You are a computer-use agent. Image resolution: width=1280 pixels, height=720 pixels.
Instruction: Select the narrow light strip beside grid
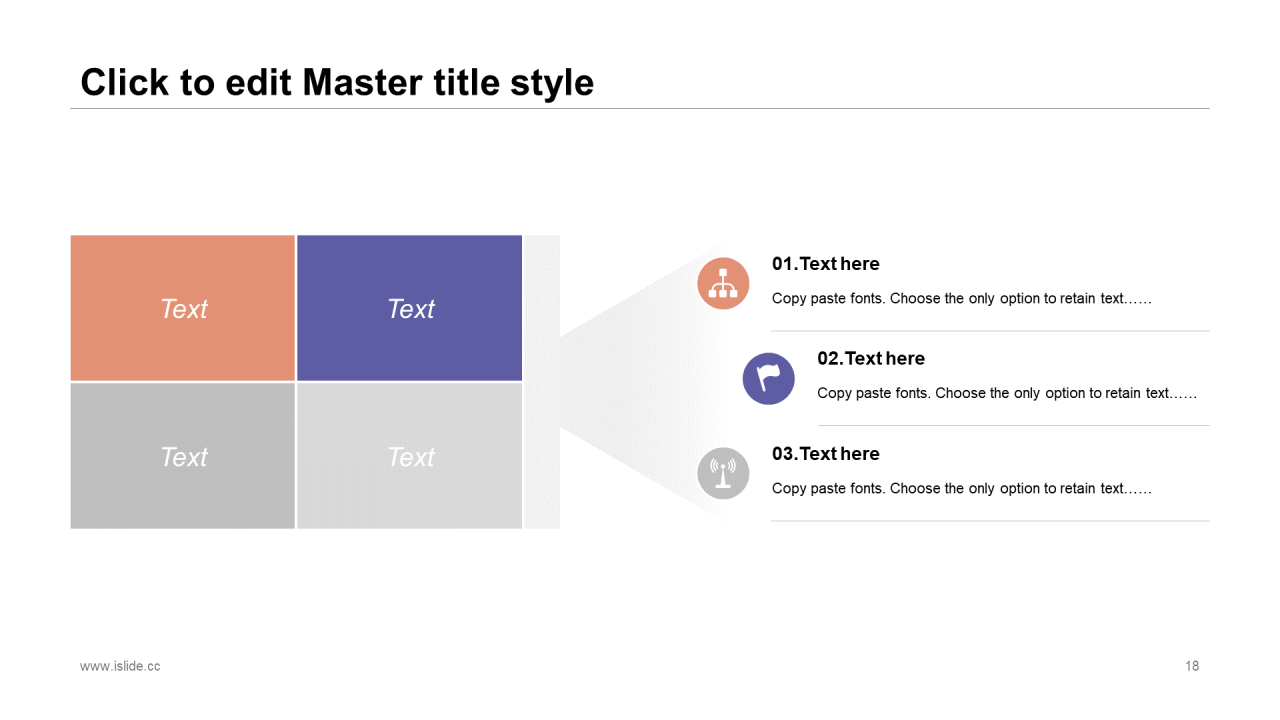[542, 382]
